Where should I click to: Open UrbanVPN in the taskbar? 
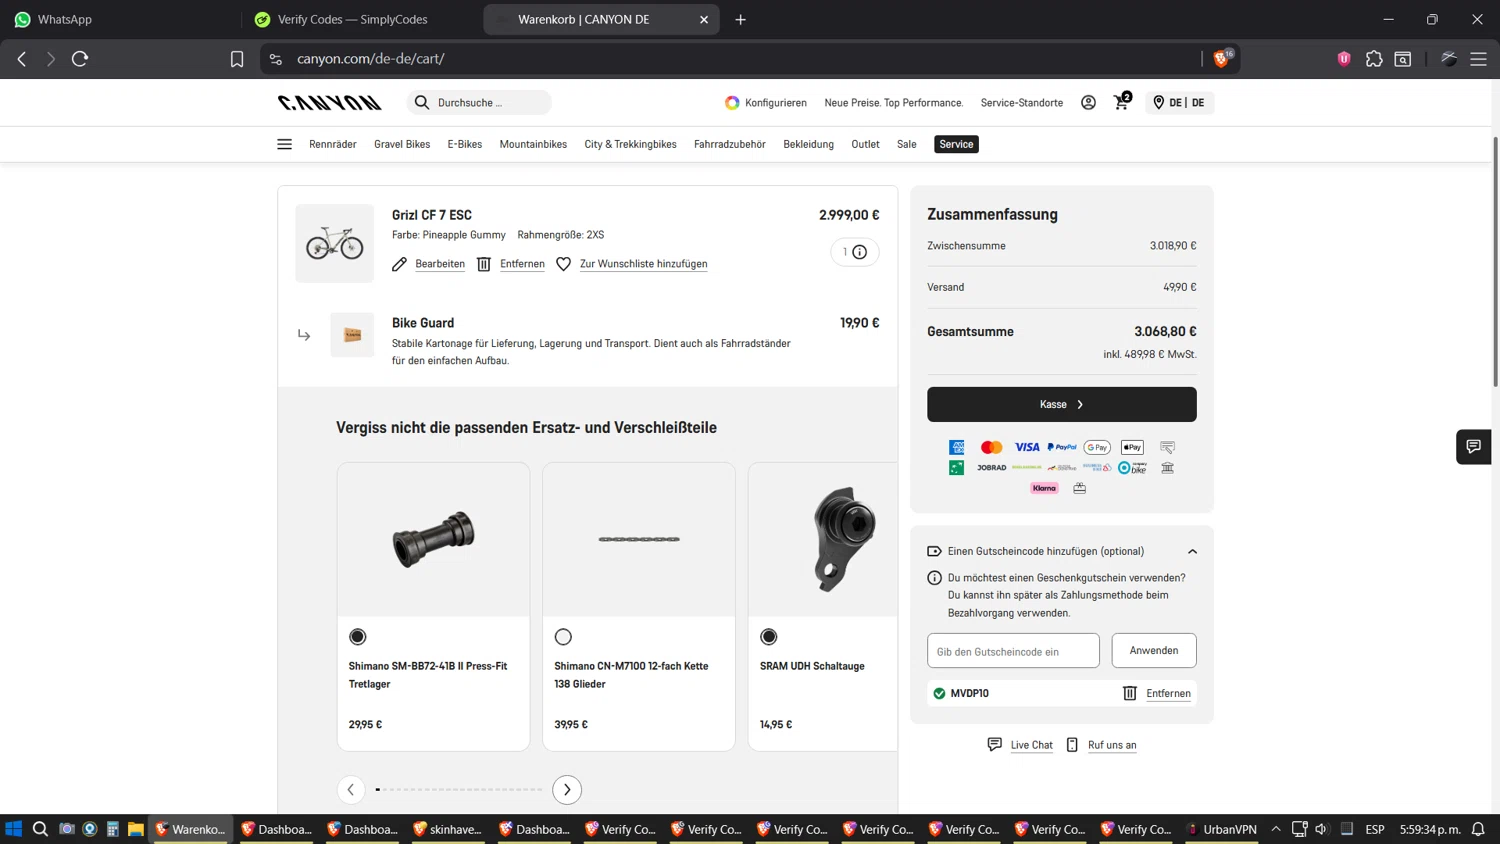click(x=1222, y=829)
